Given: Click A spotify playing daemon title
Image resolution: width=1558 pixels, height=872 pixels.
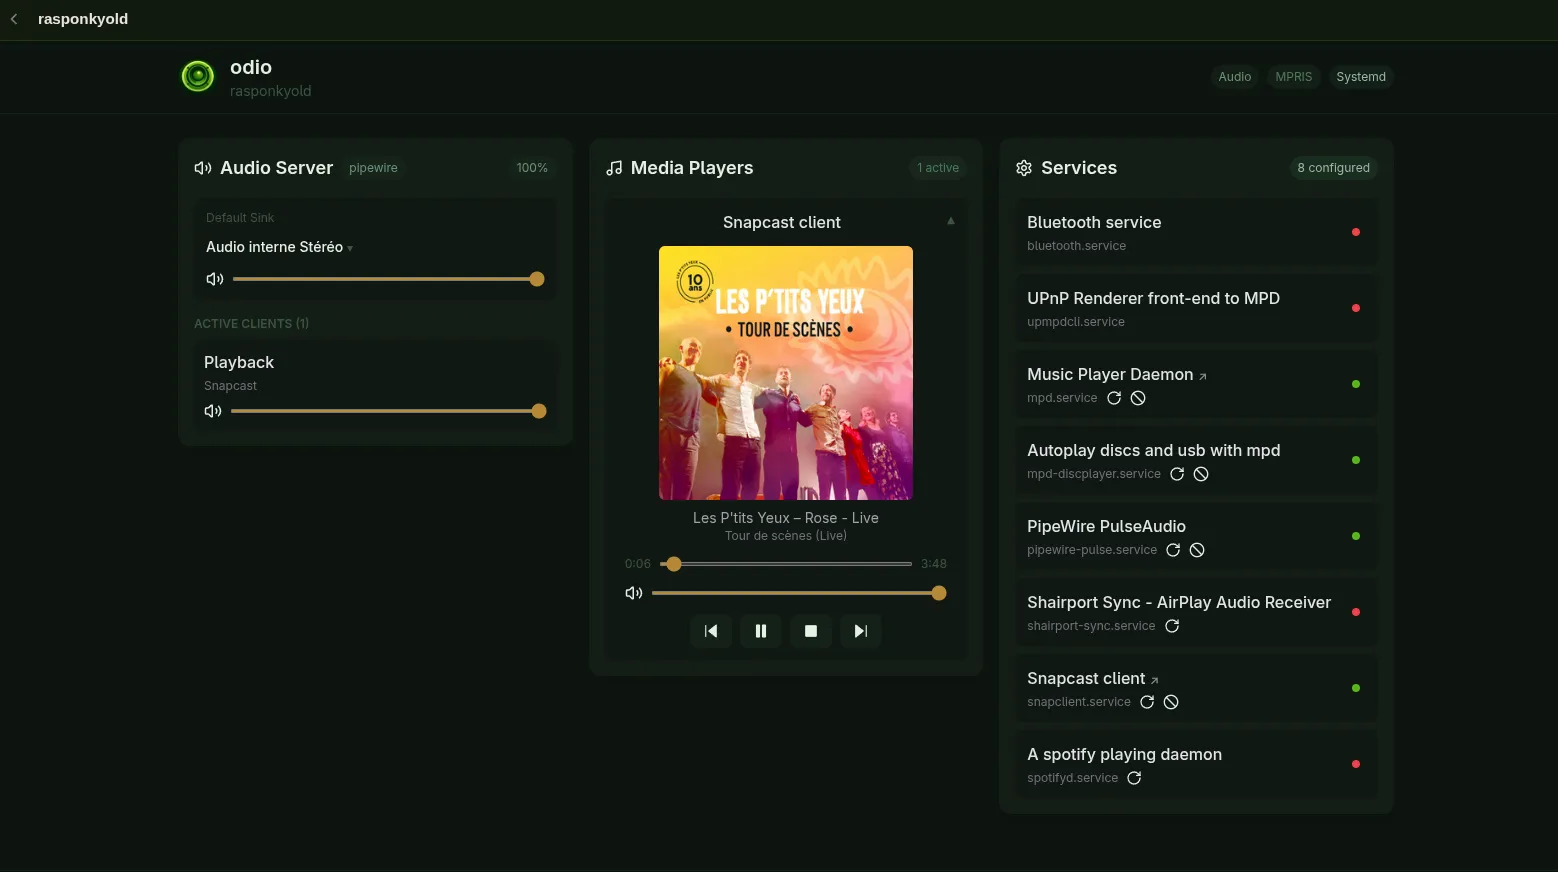Looking at the screenshot, I should click(x=1124, y=754).
